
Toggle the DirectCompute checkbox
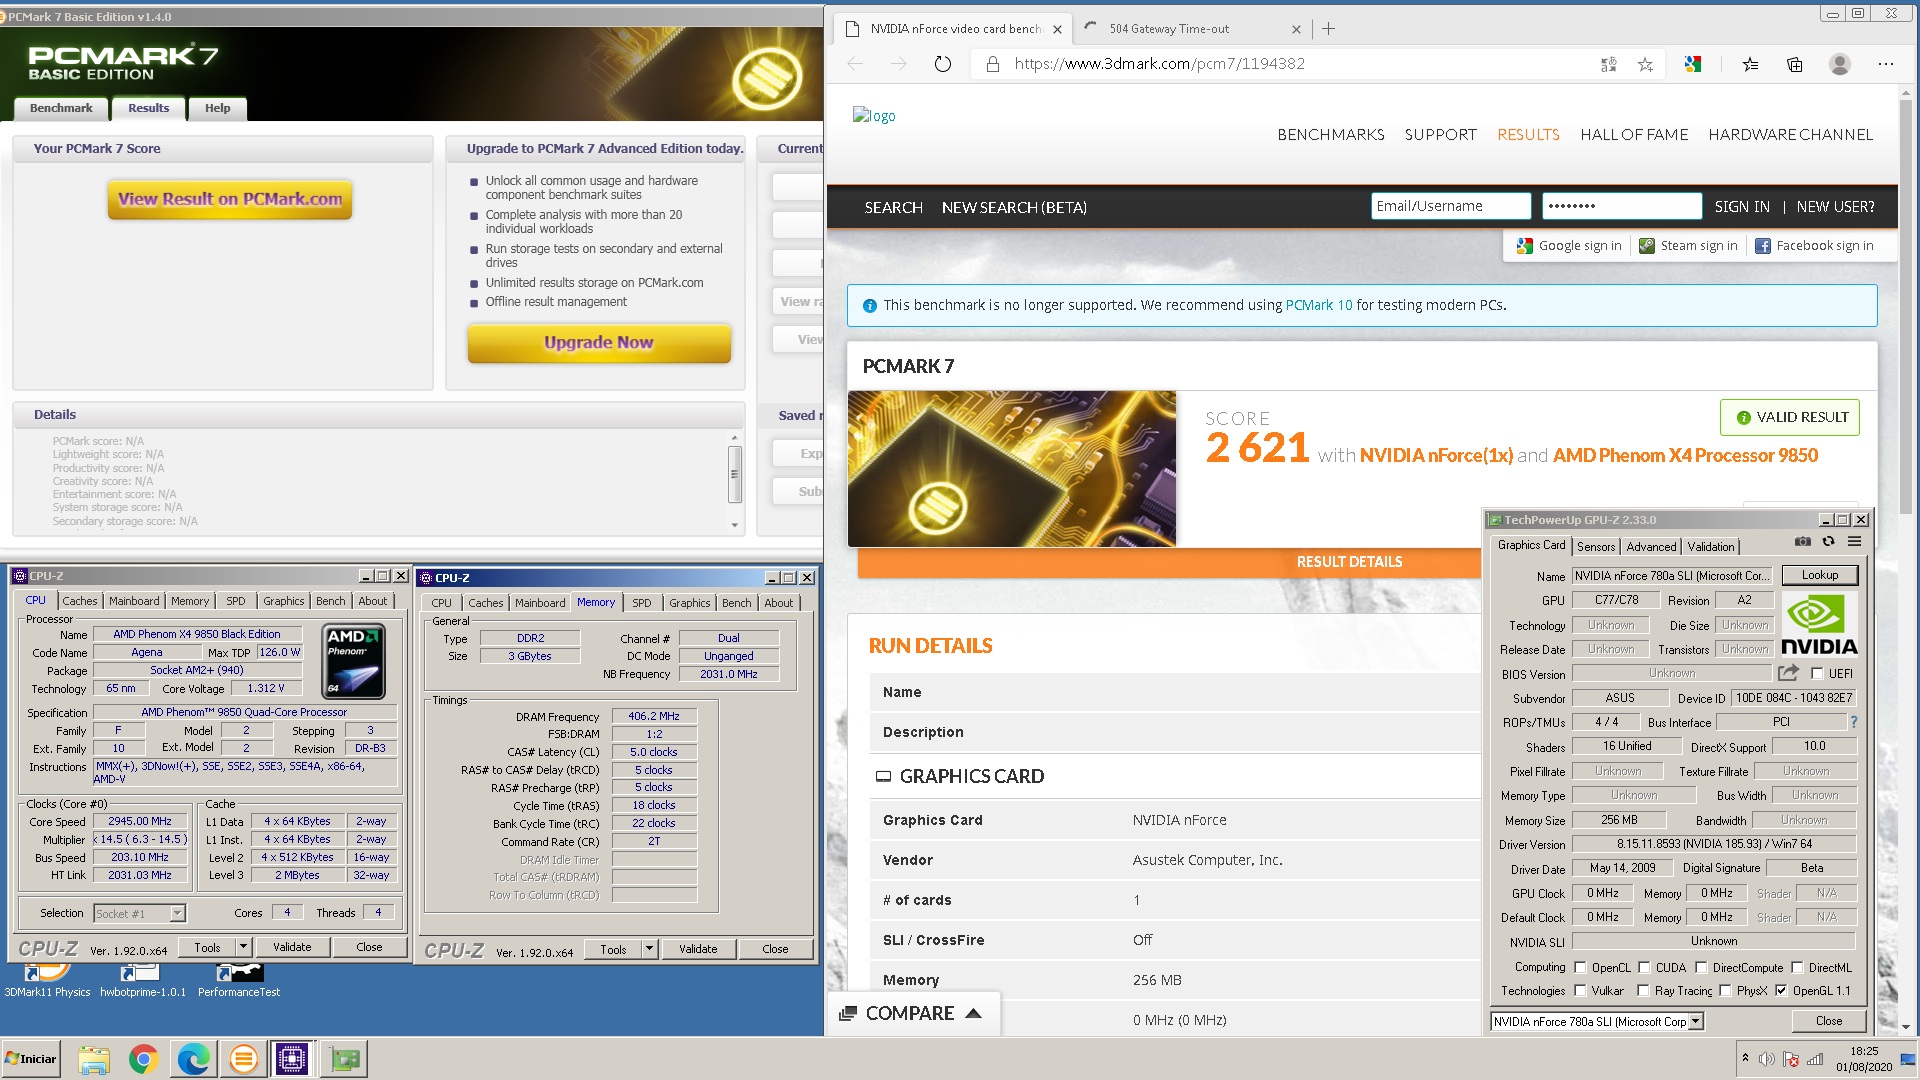point(1700,967)
